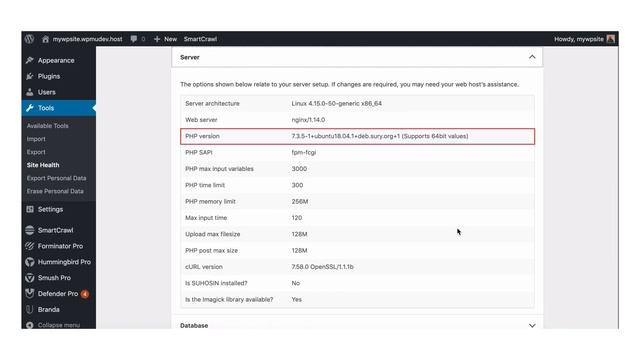Go to Available Tools submenu

pos(47,126)
